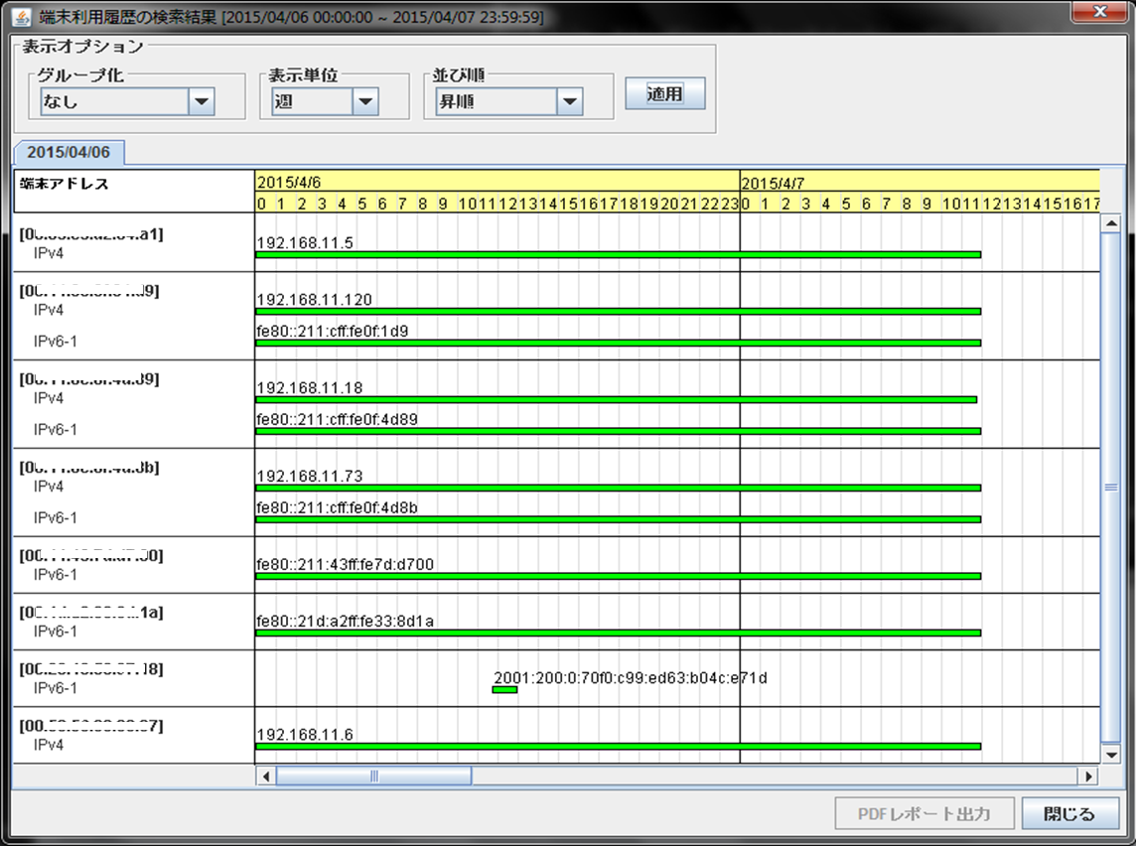Expand the 表示単位 dropdown set to 週
Screen dimensions: 1136x846
(364, 101)
